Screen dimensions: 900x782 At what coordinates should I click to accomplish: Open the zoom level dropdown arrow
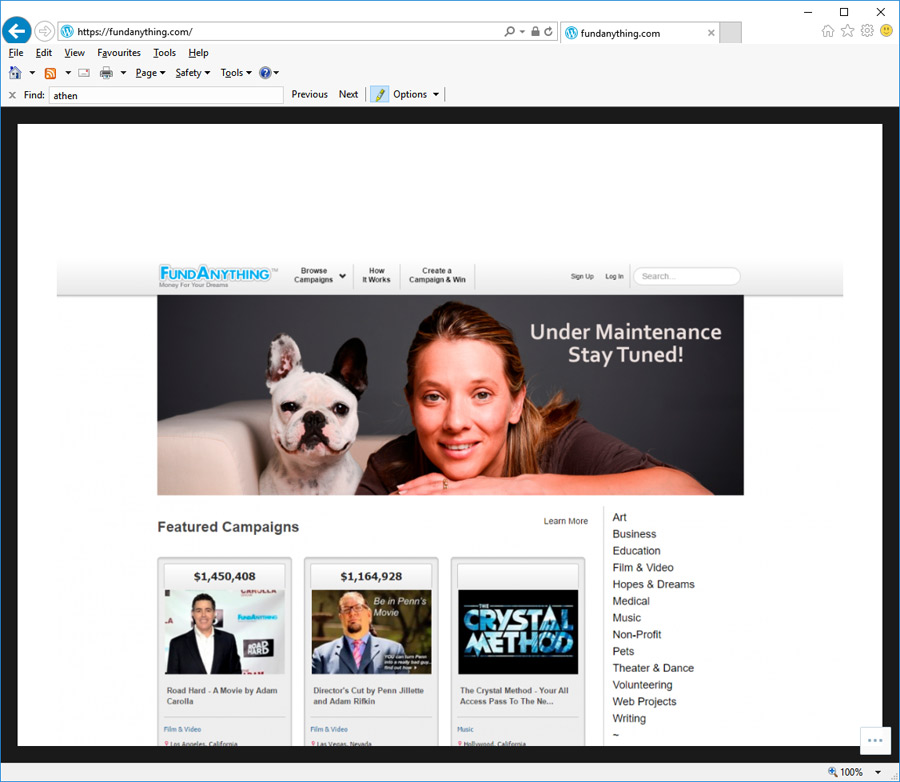point(878,772)
